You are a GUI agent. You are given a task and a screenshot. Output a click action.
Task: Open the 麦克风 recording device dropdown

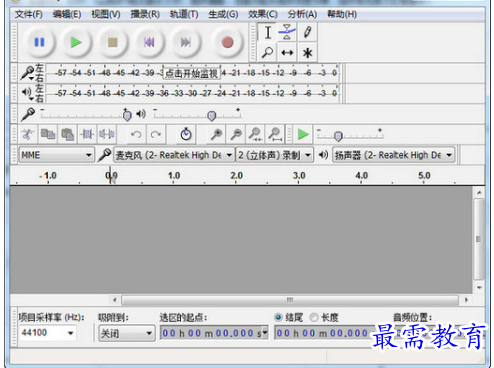point(174,155)
